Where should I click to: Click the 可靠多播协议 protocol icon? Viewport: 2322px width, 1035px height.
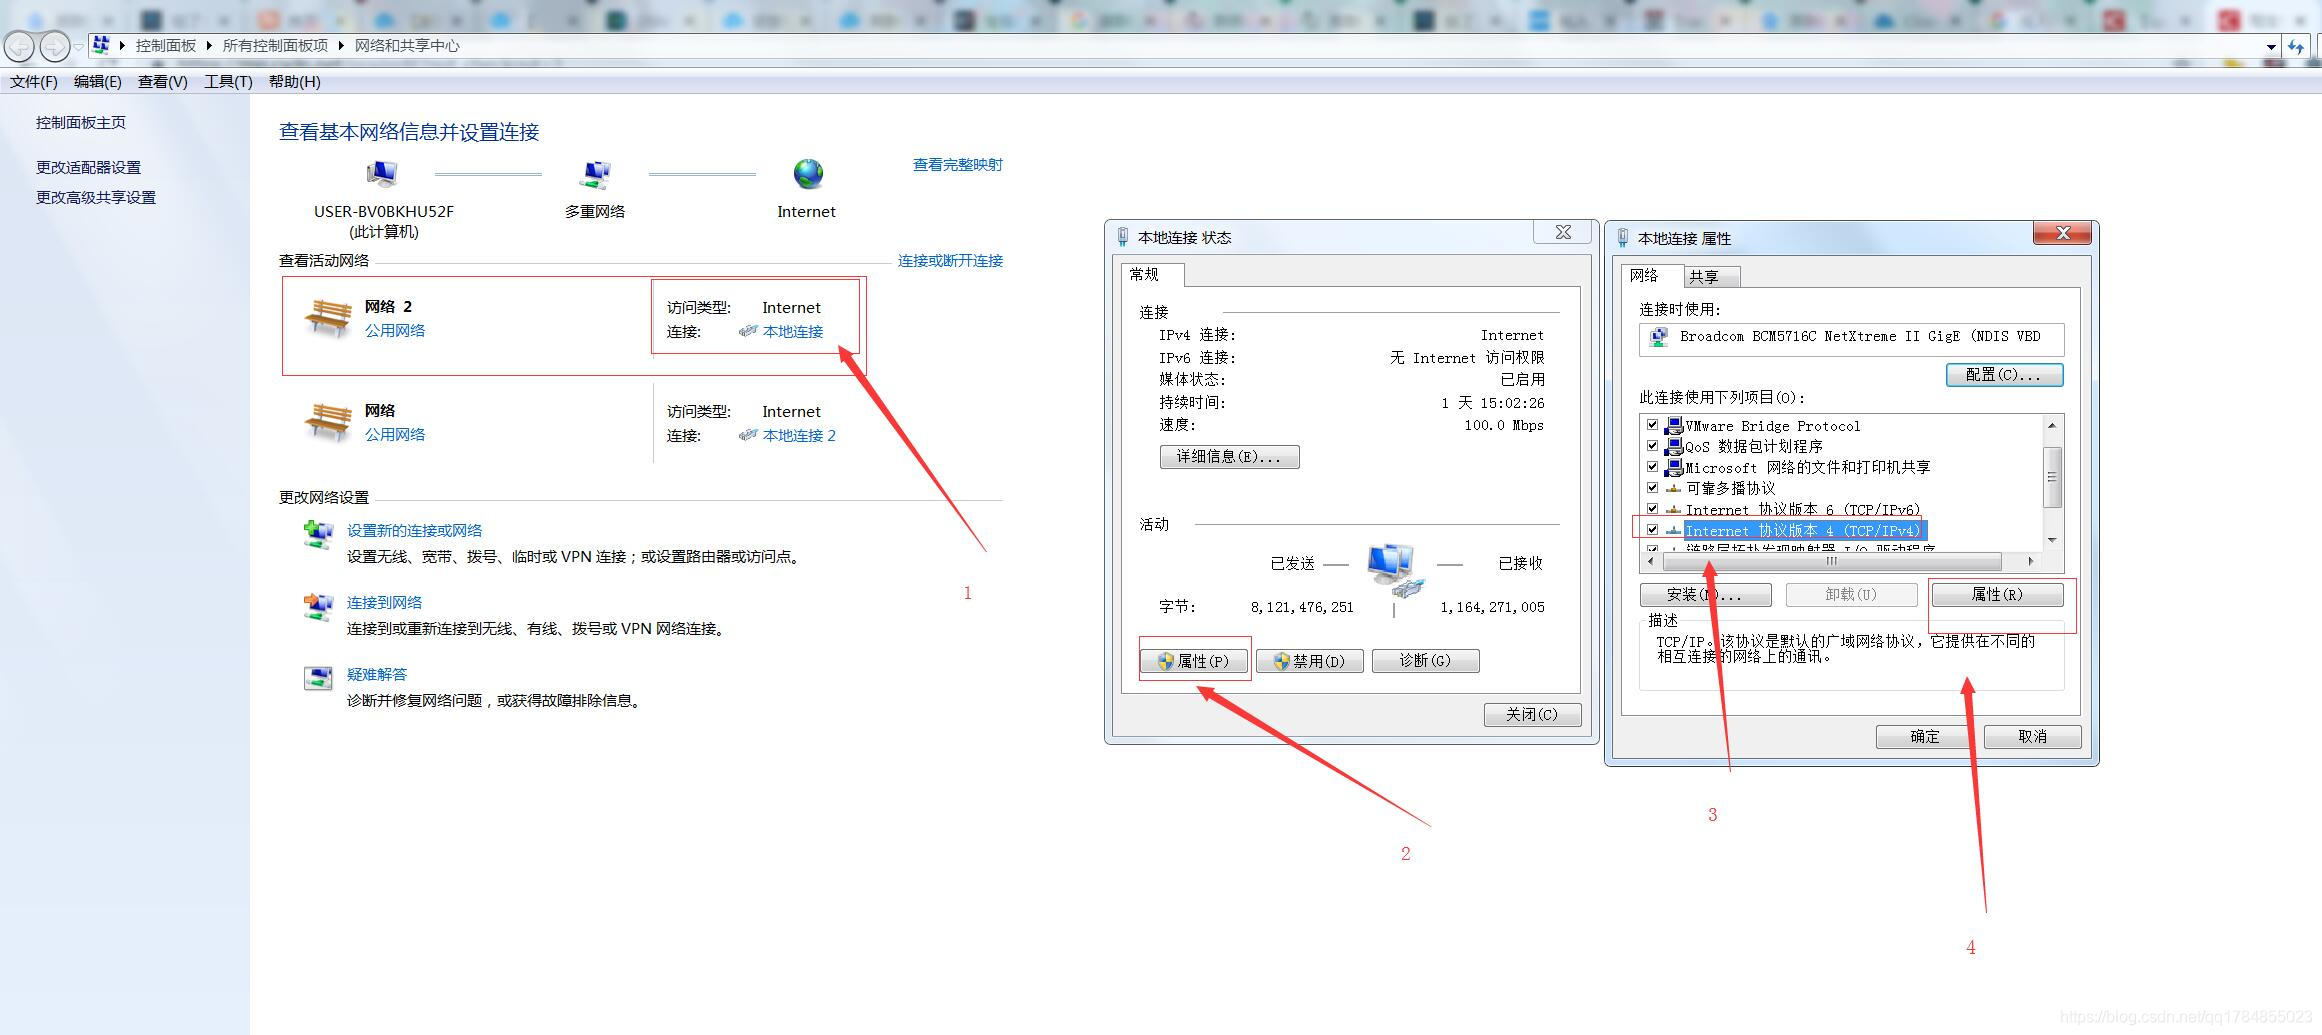pos(1674,488)
